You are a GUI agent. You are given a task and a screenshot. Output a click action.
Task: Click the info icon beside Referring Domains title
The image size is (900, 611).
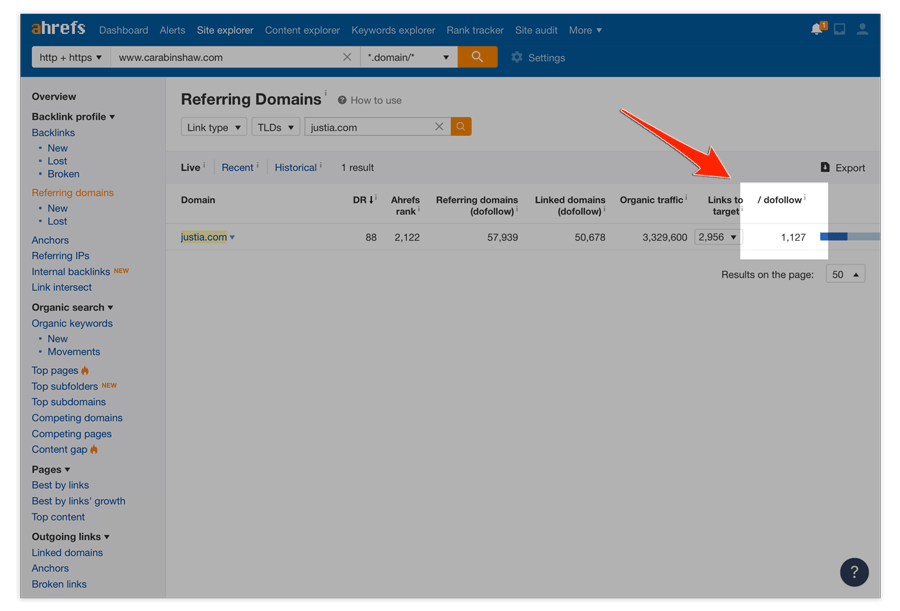click(325, 92)
